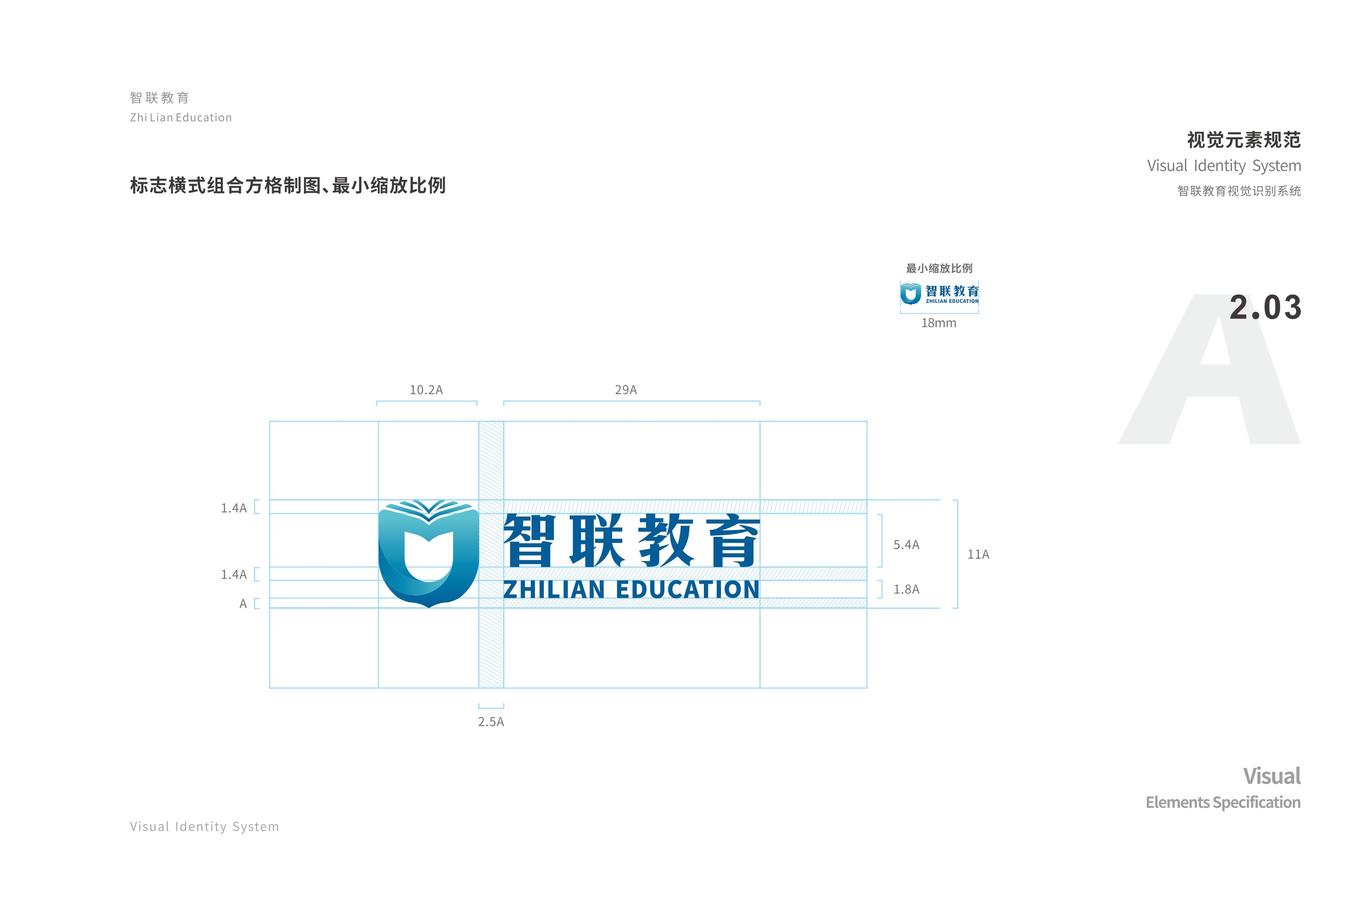Click the 5.4A height measurement
This screenshot has height=912, width=1366.
click(x=906, y=545)
